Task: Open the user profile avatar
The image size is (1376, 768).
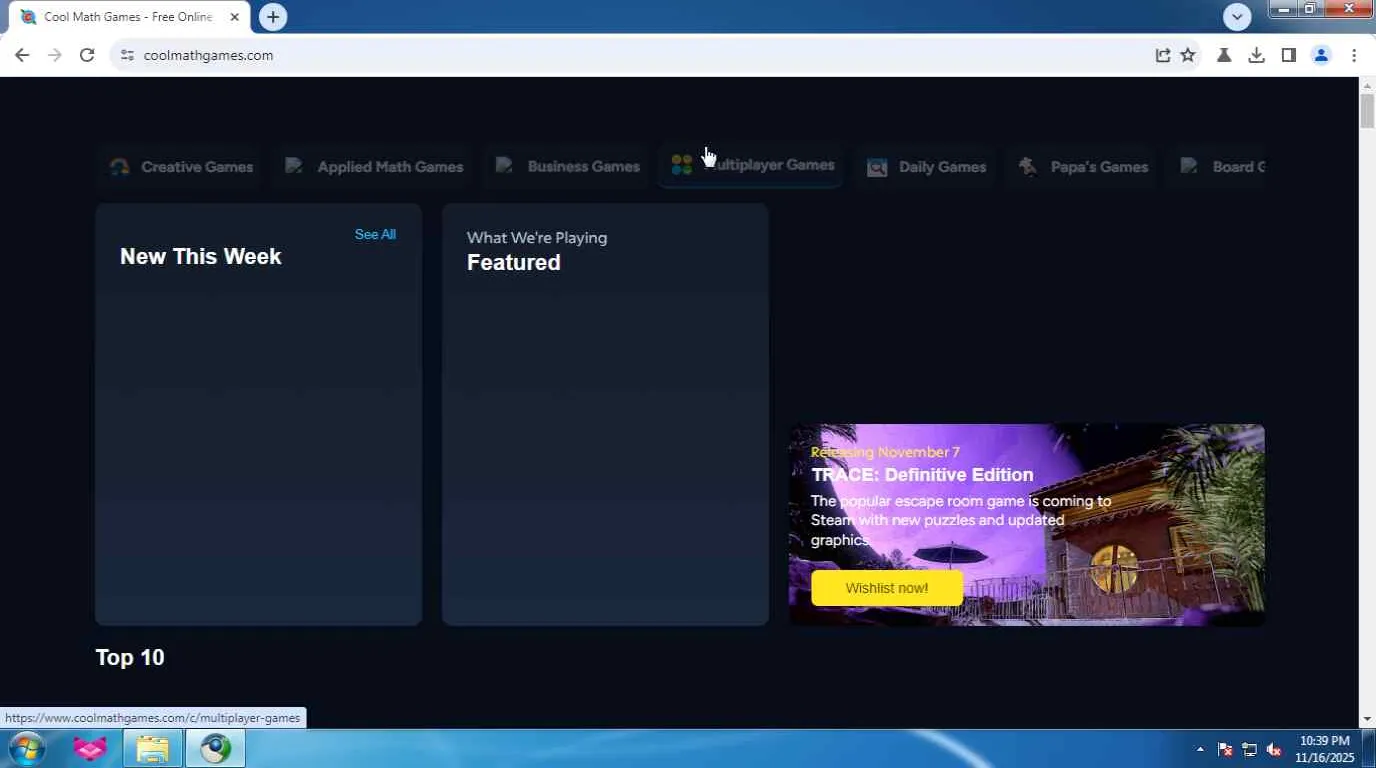Action: tap(1321, 55)
